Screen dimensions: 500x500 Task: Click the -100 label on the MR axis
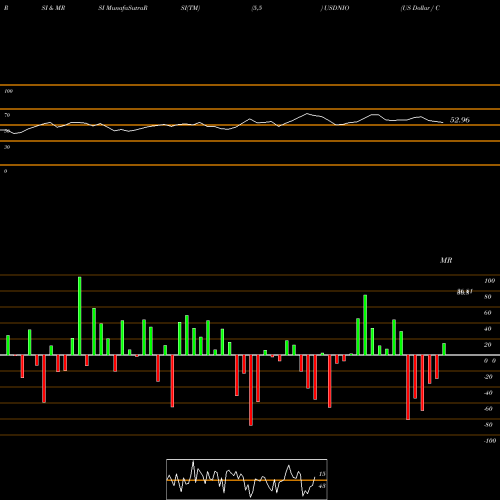click(x=490, y=441)
